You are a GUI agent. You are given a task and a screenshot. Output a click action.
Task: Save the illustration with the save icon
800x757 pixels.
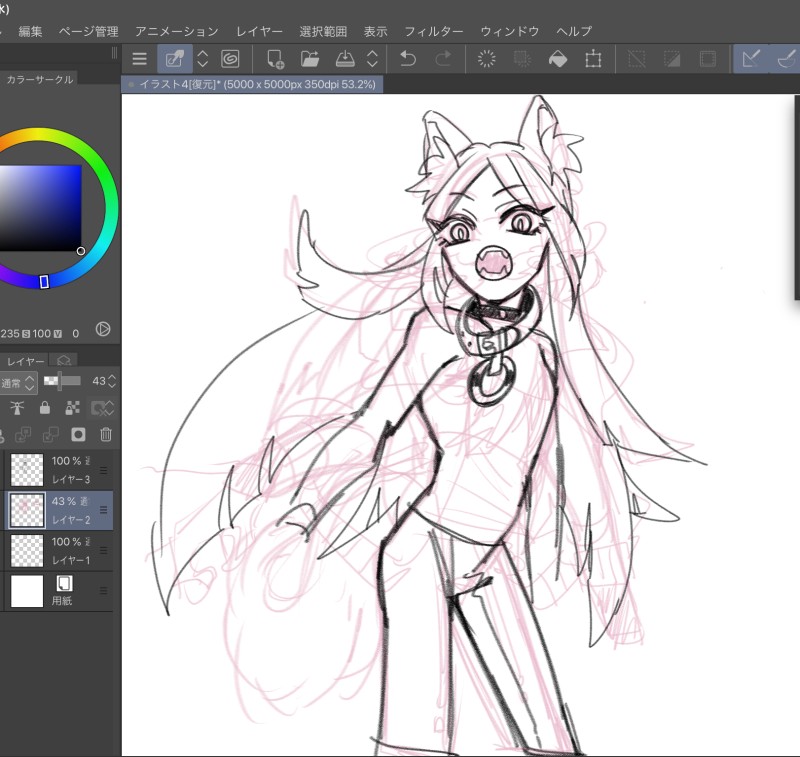point(345,59)
